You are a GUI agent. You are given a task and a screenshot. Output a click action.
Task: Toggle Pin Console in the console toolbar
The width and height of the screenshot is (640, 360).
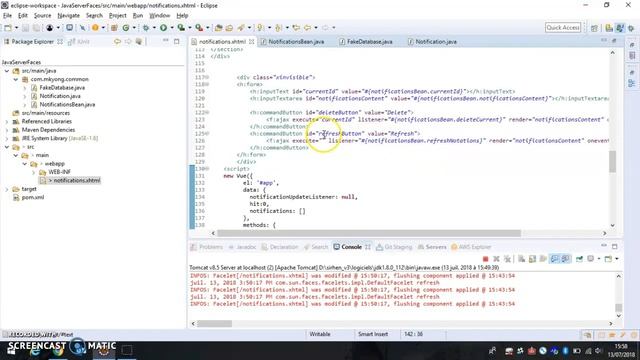pos(579,259)
